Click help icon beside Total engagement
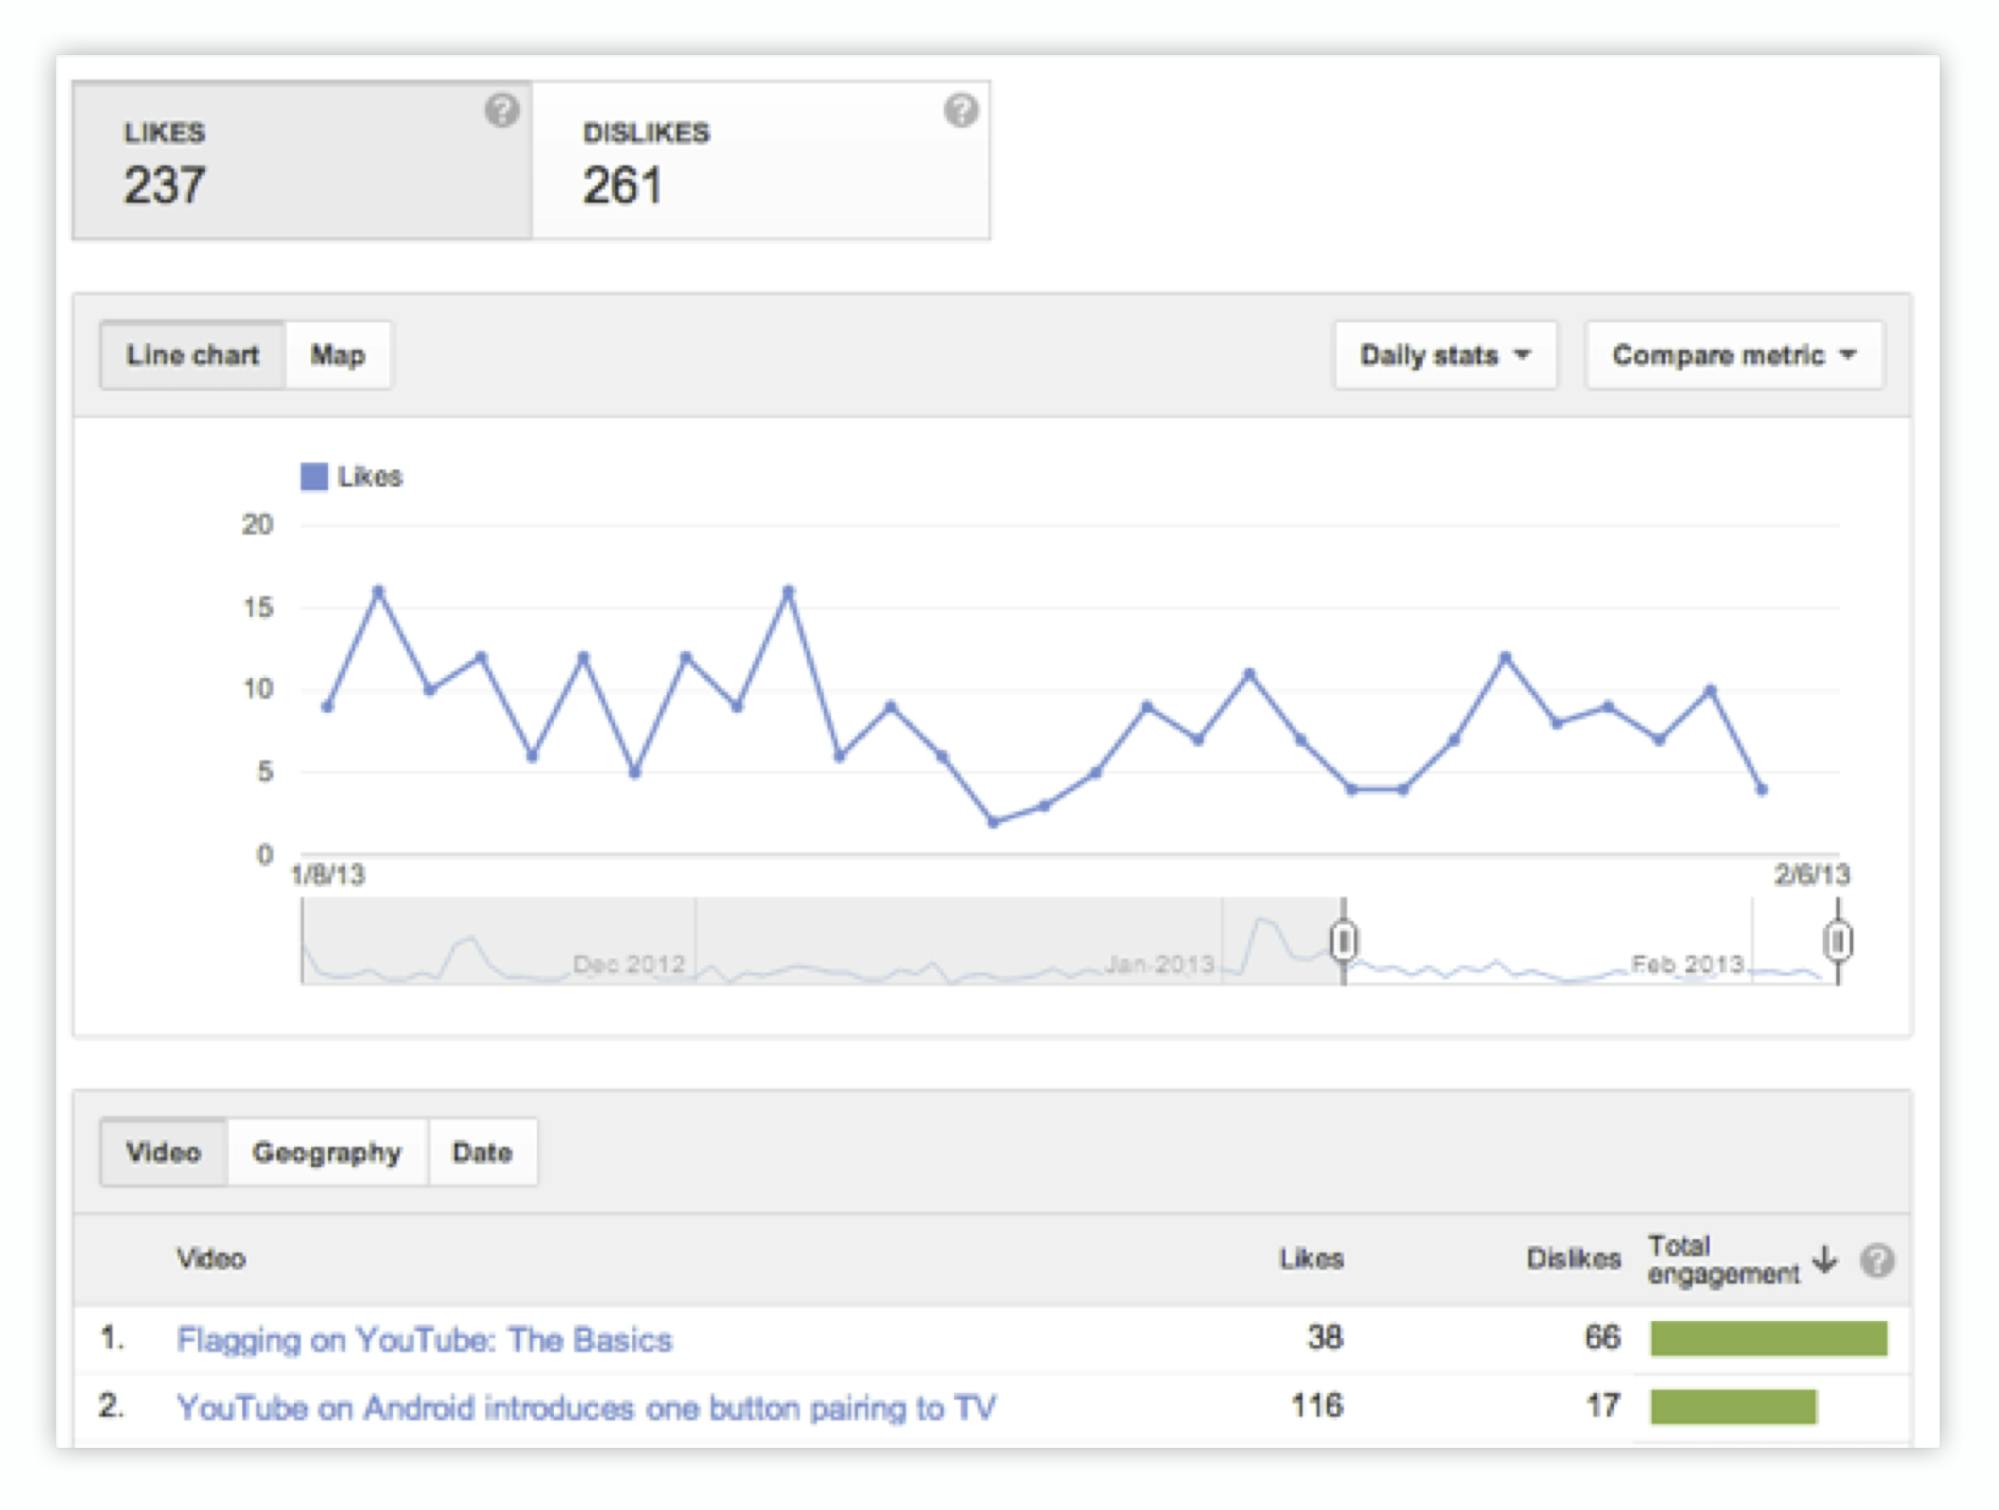Viewport: 1999px width, 1510px height. [1877, 1260]
